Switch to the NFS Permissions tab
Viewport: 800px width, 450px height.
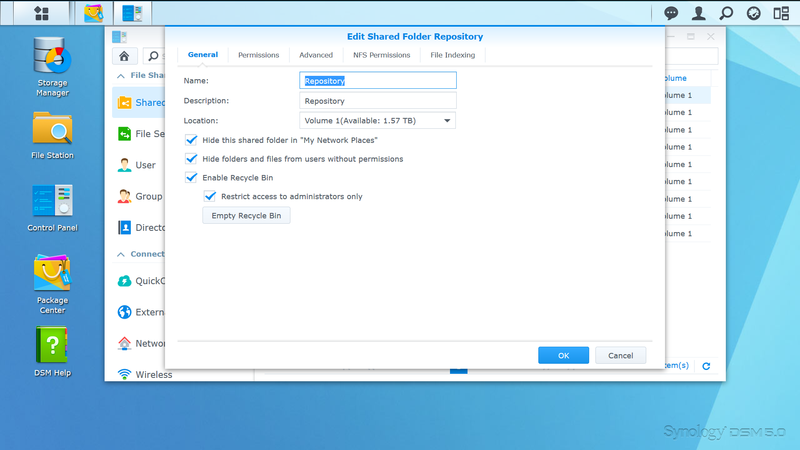382,55
